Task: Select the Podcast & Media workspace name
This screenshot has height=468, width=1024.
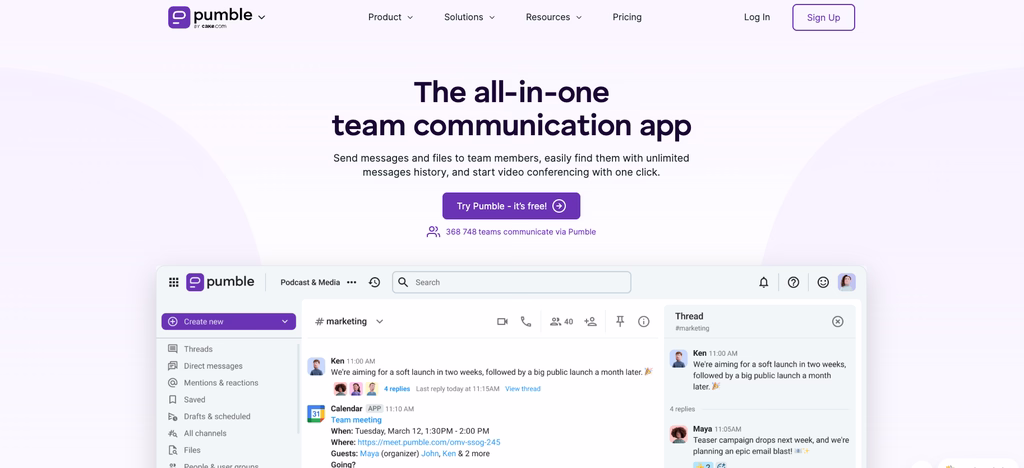Action: tap(310, 283)
